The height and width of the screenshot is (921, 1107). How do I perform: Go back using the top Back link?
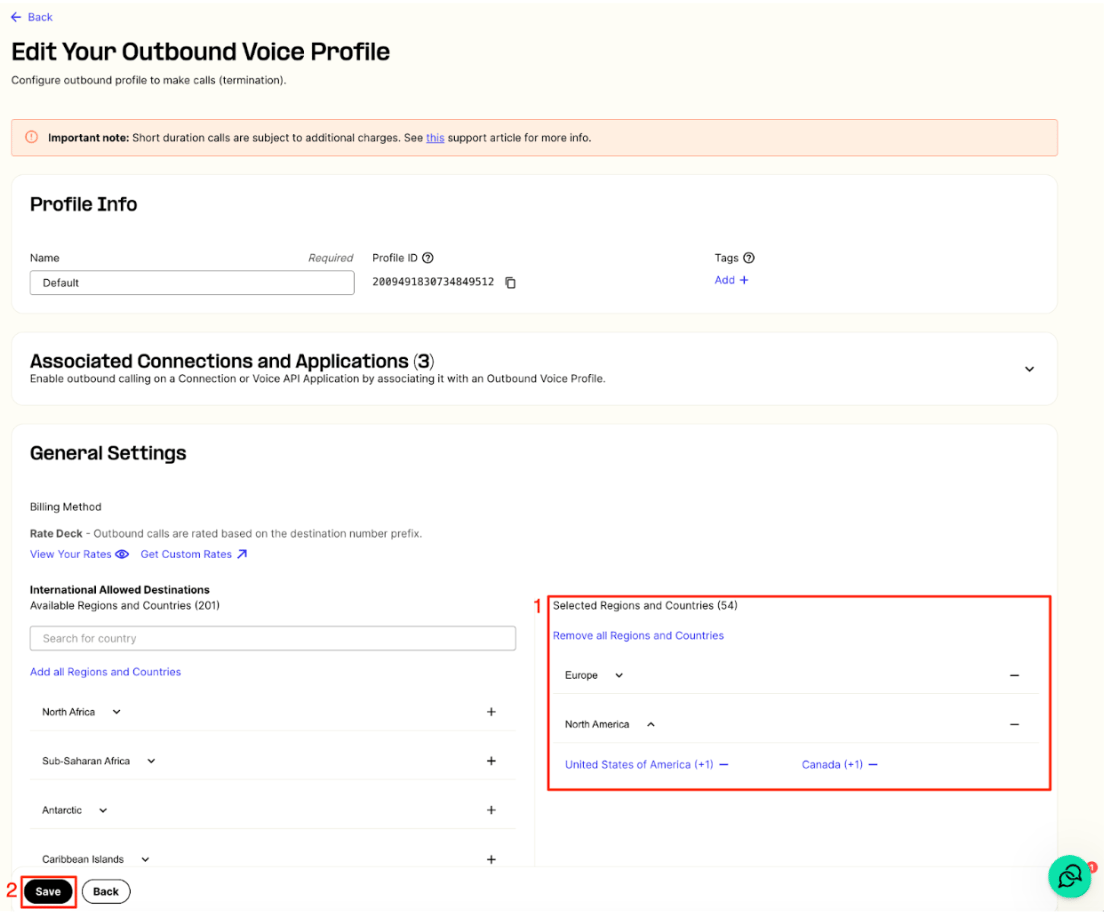[32, 17]
